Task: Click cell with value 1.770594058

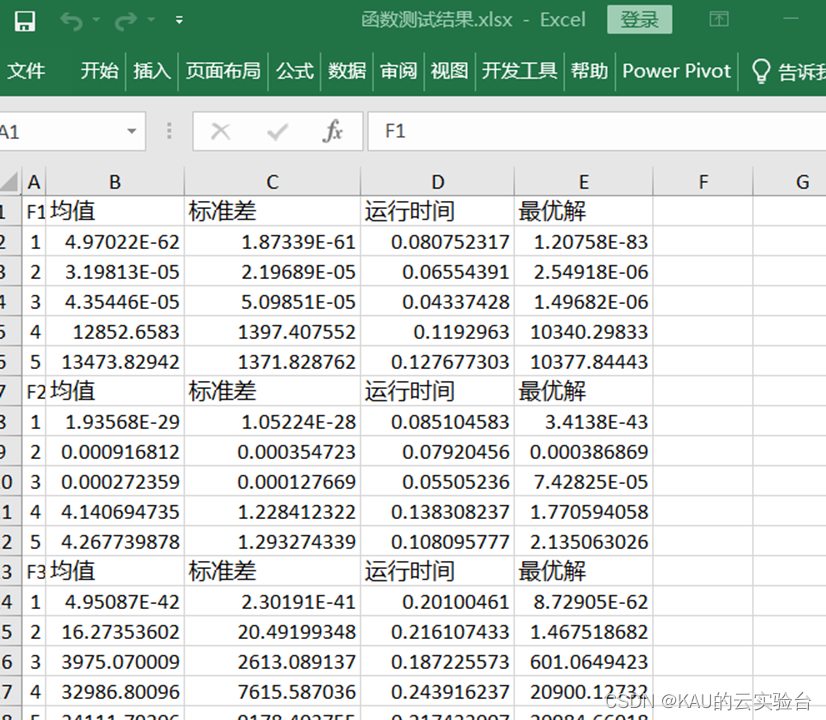Action: pyautogui.click(x=584, y=511)
